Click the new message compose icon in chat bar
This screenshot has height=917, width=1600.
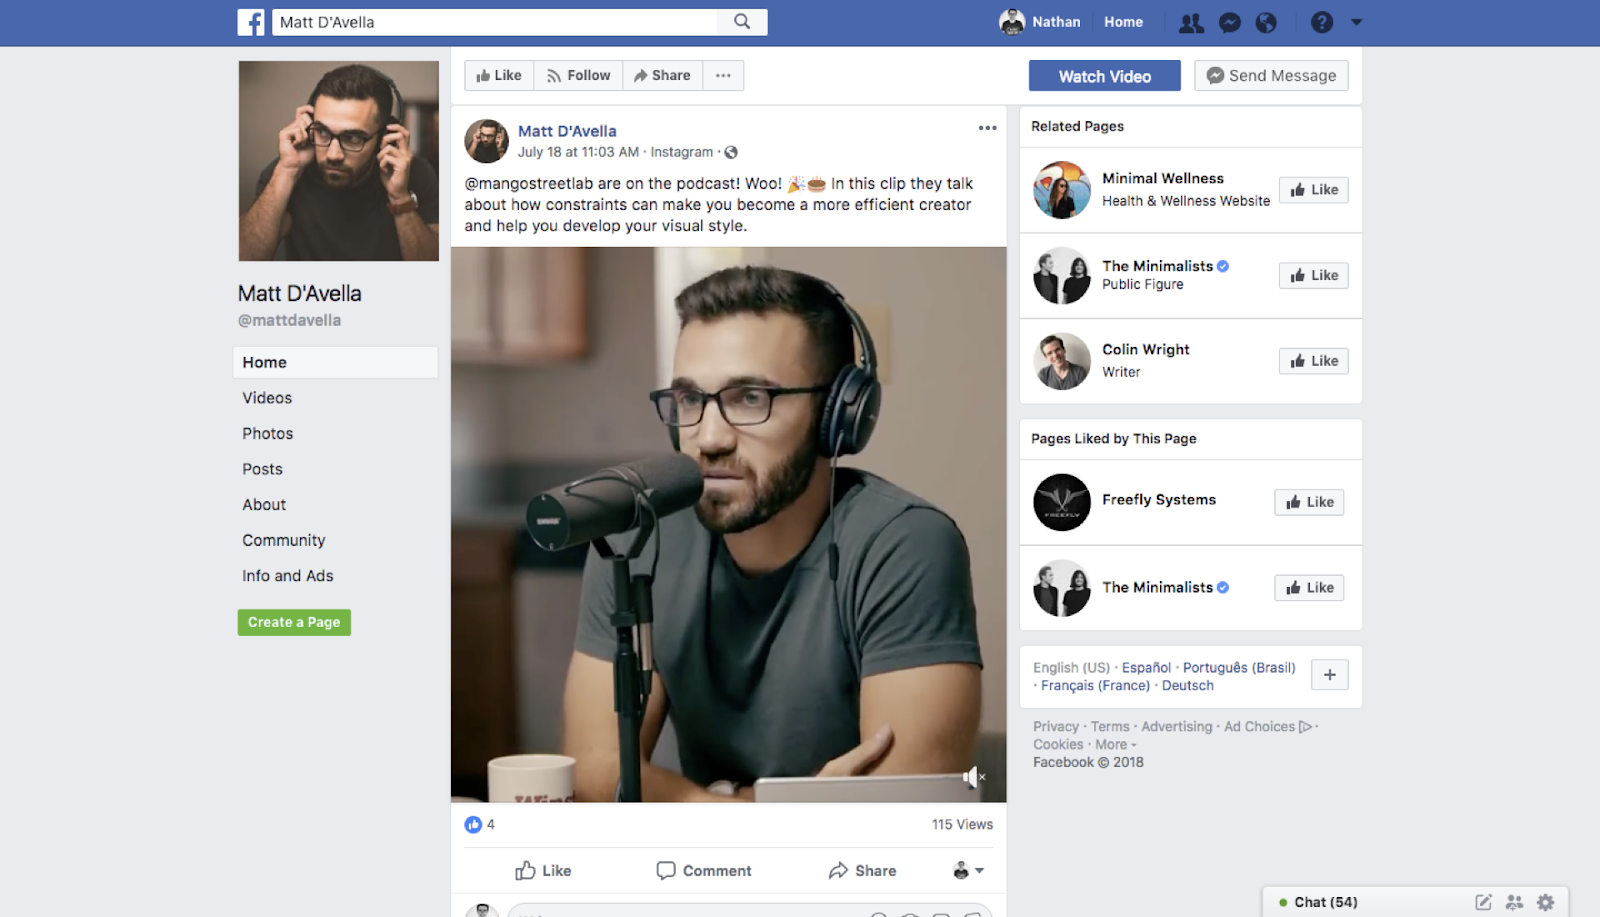point(1484,902)
